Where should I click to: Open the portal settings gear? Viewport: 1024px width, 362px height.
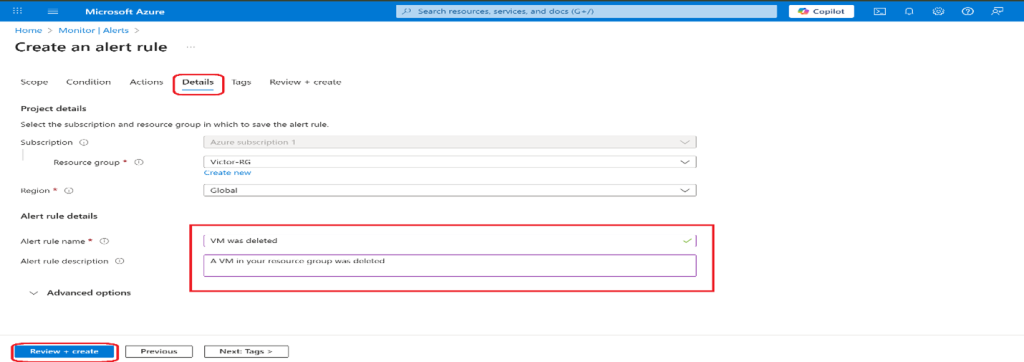pos(939,11)
